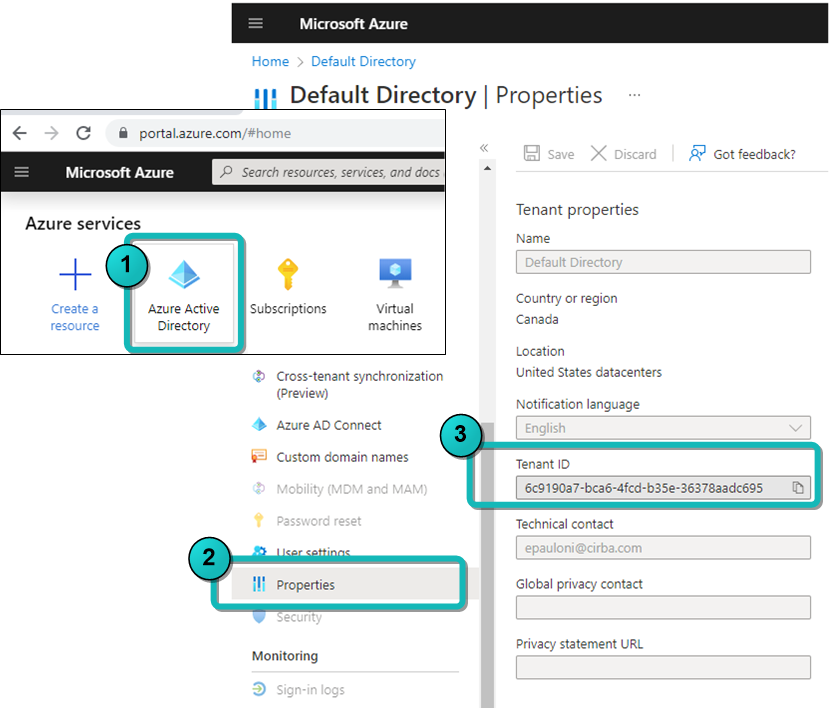This screenshot has height=708, width=829.
Task: Click the Azure AD Connect icon
Action: pos(259,425)
